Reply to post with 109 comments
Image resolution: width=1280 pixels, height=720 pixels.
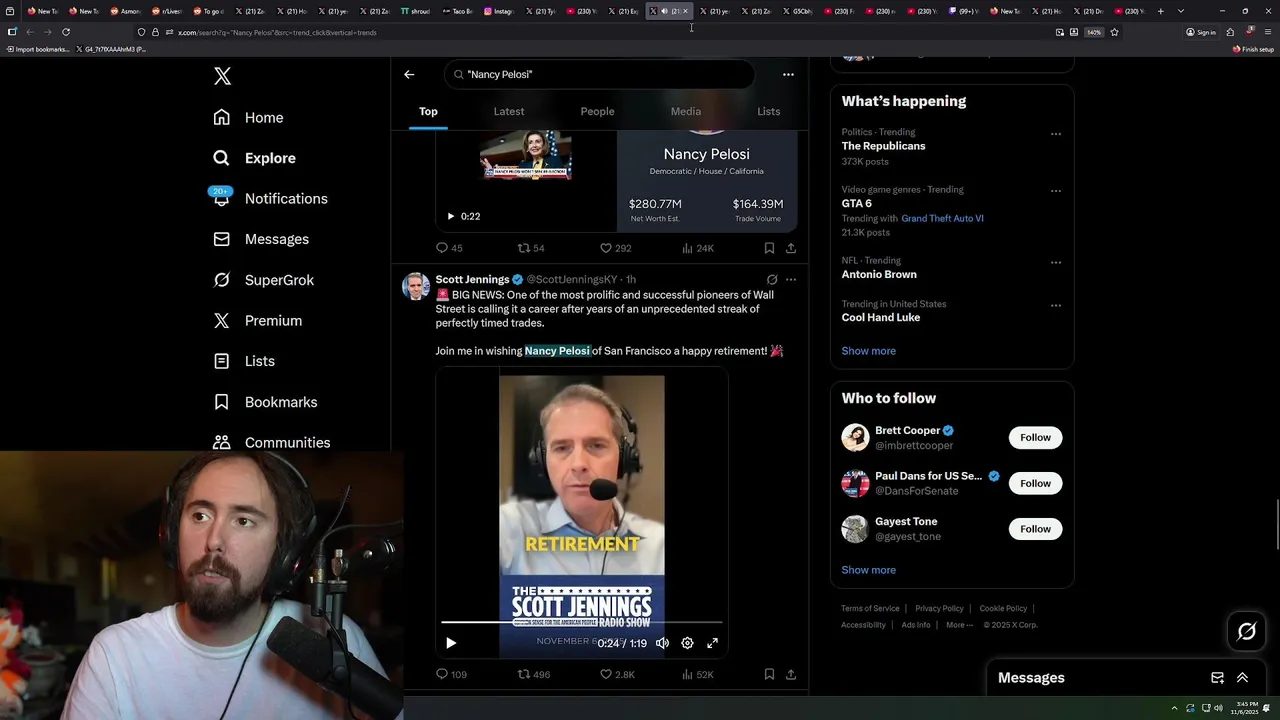pyautogui.click(x=451, y=674)
